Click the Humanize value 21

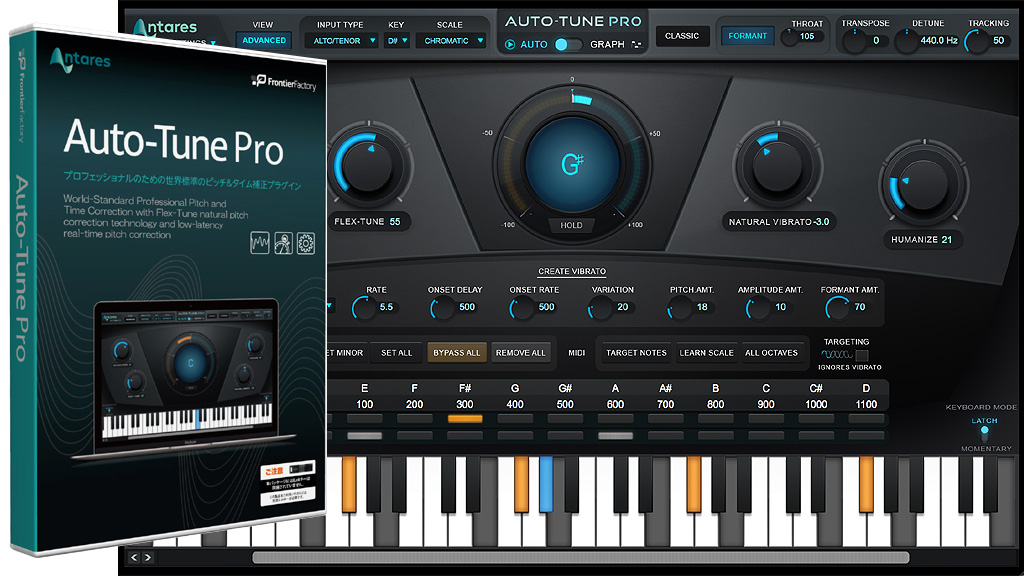click(946, 240)
